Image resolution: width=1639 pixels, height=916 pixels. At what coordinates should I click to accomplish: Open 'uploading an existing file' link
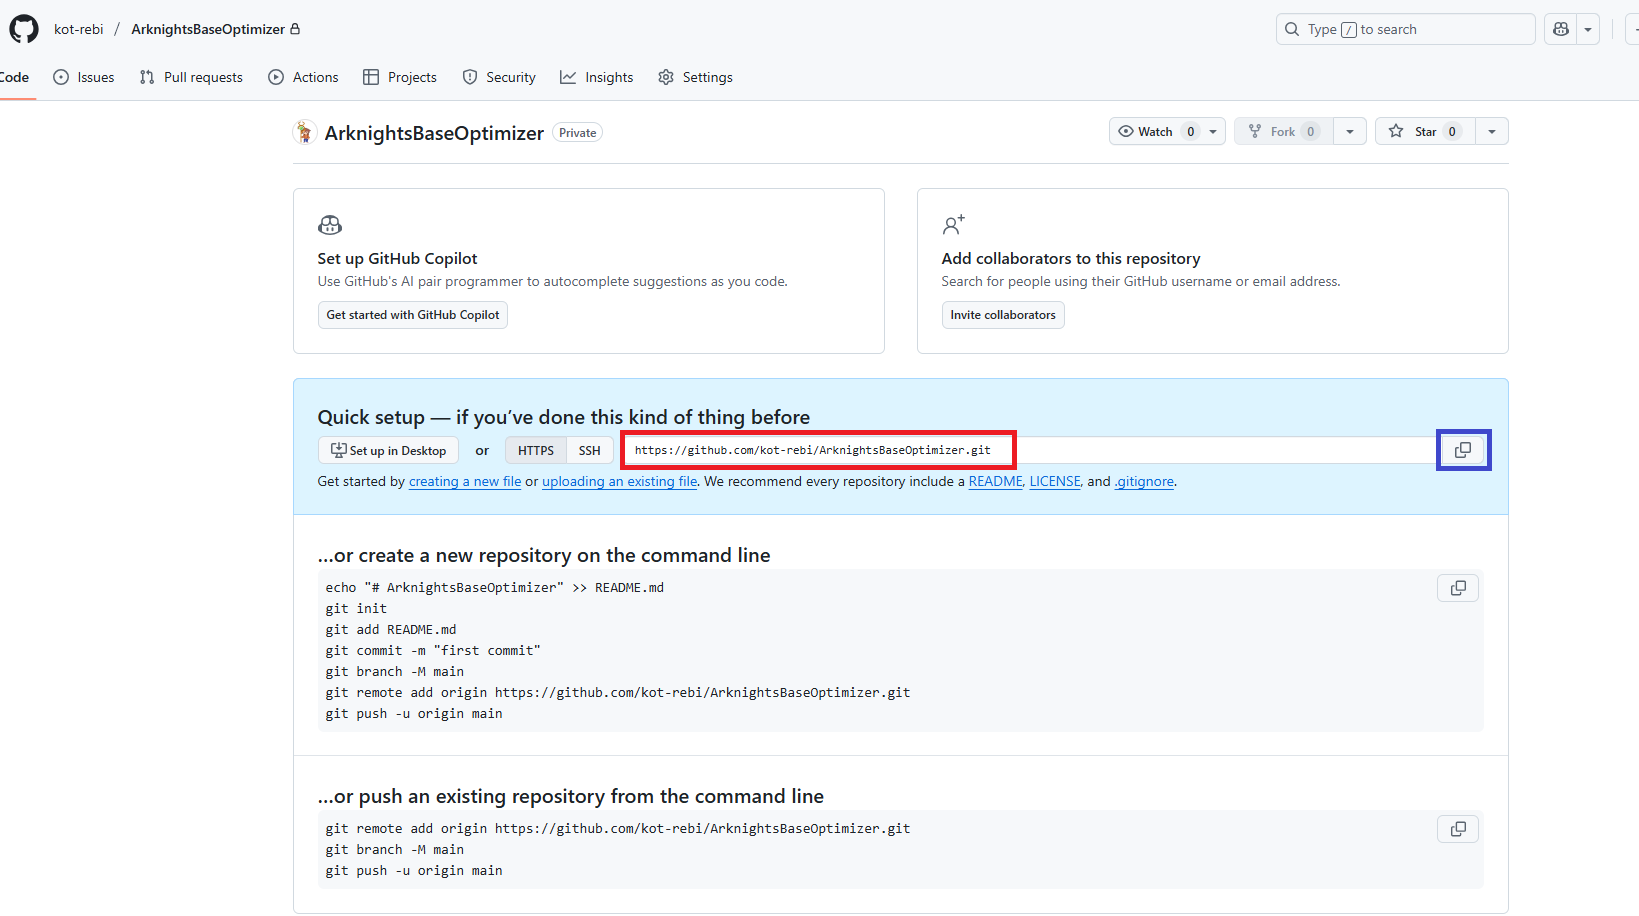tap(620, 481)
